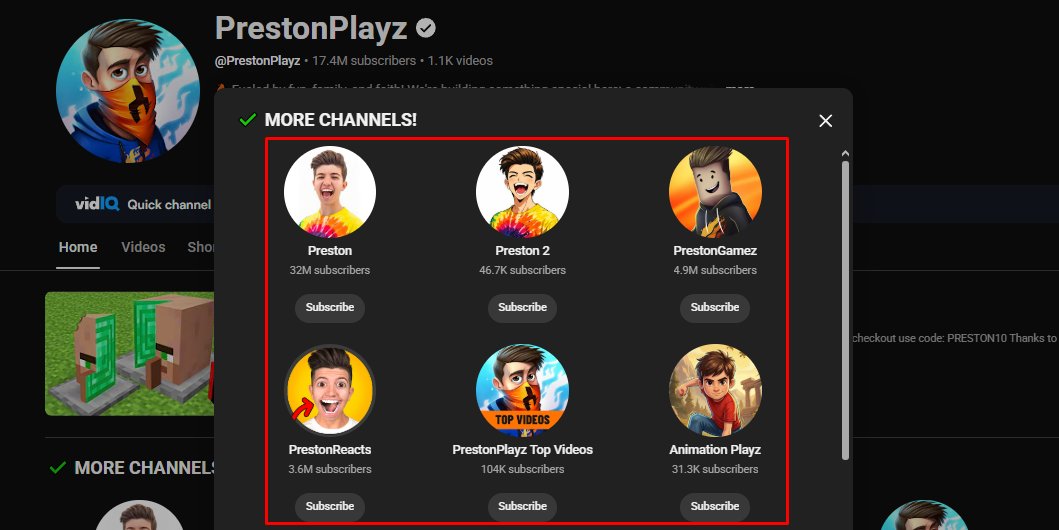This screenshot has width=1059, height=530.
Task: Click the 46.7K subscribers text
Action: click(522, 270)
